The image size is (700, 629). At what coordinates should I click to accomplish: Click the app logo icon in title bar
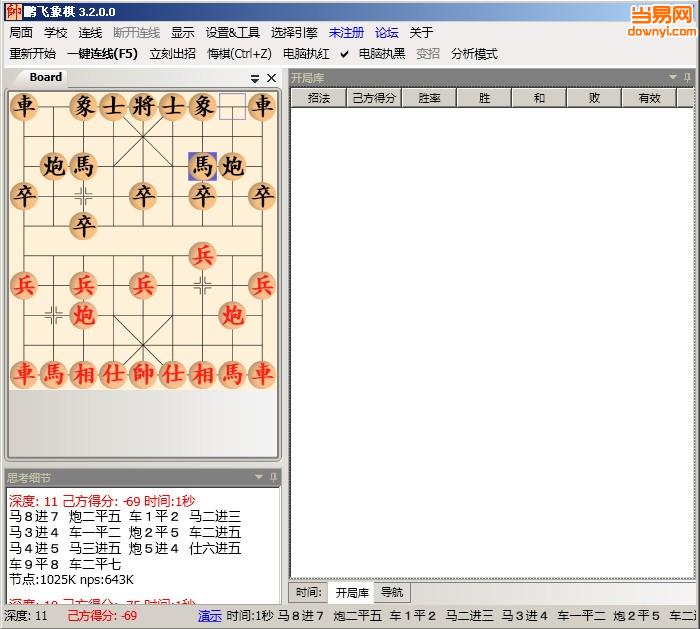(13, 11)
